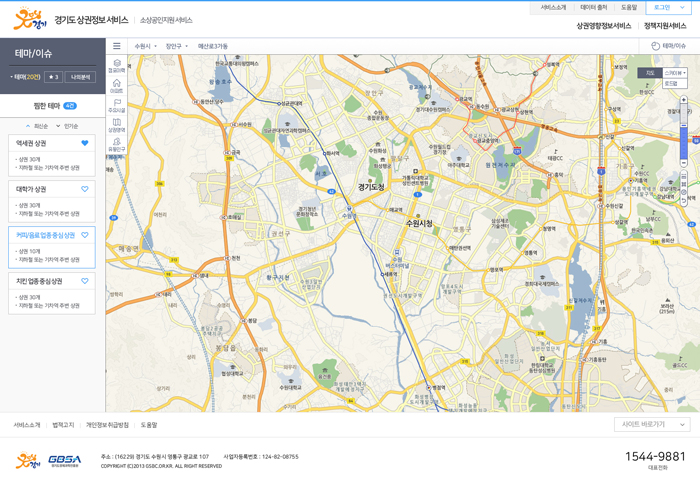Select the 이데트 house icon tool
700x486 pixels.
[116, 85]
